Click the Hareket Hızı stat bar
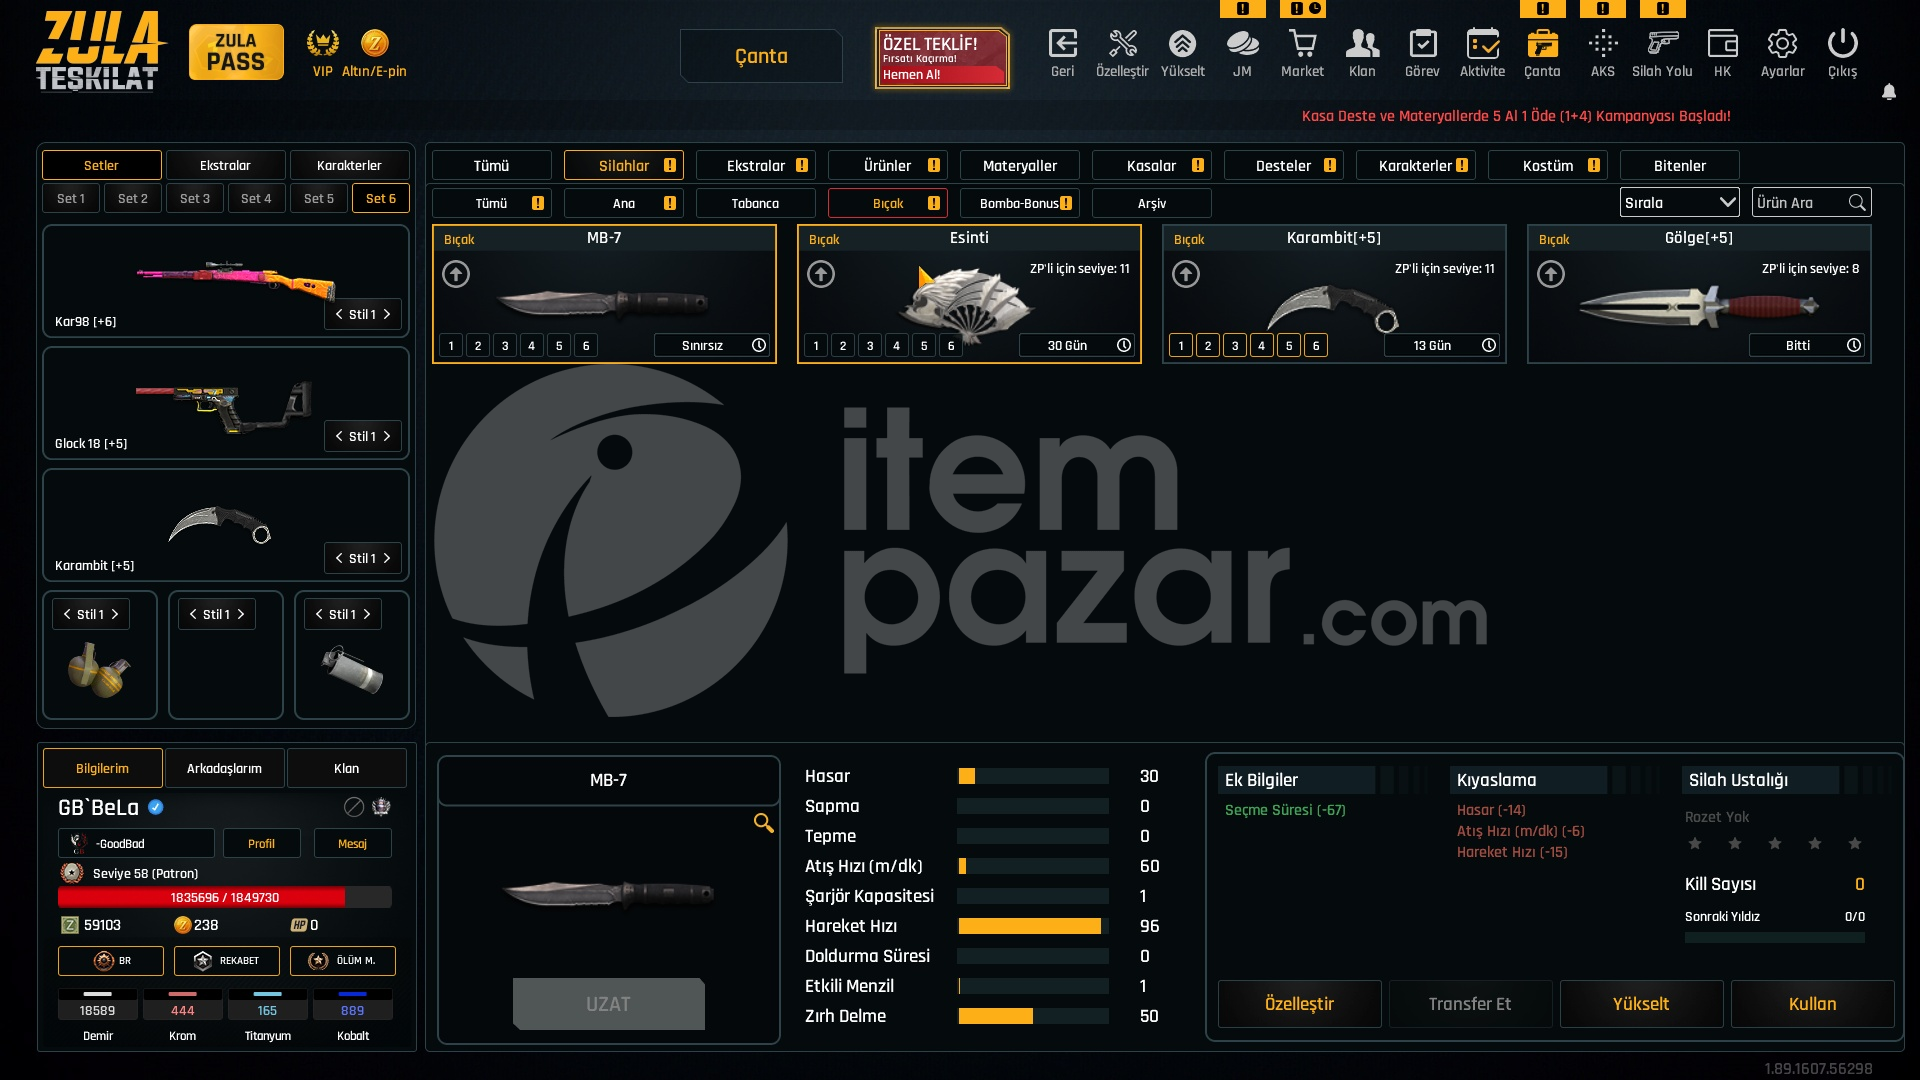The width and height of the screenshot is (1920, 1080). [x=1033, y=926]
